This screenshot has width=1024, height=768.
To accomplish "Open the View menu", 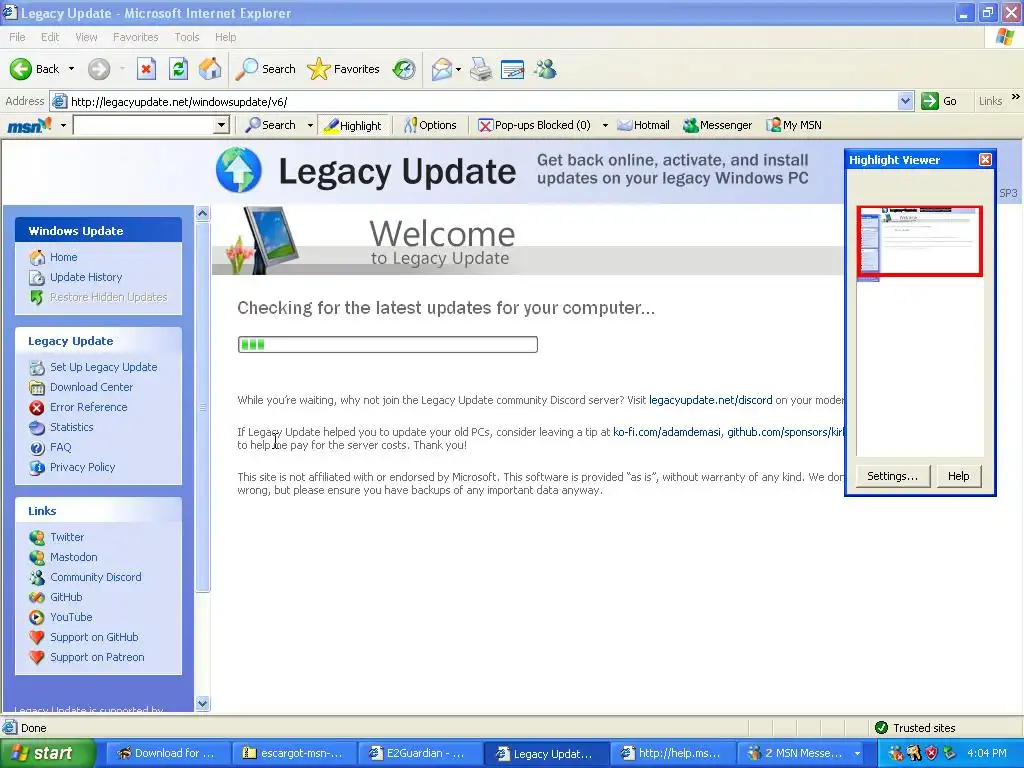I will (x=86, y=37).
